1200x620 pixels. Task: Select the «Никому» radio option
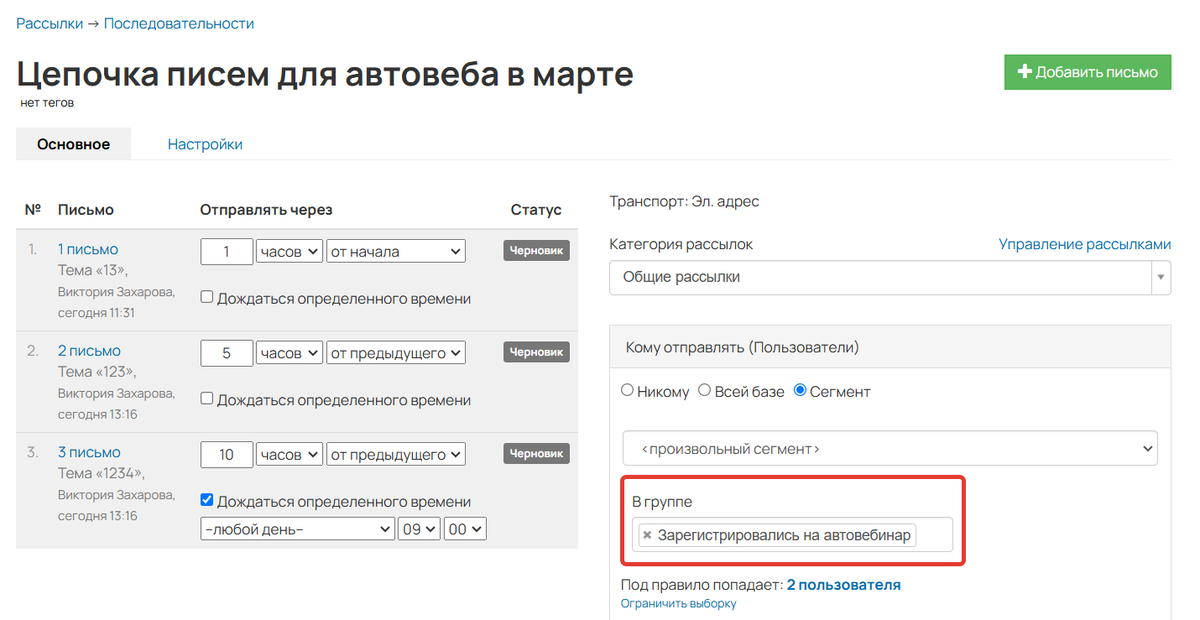[627, 391]
